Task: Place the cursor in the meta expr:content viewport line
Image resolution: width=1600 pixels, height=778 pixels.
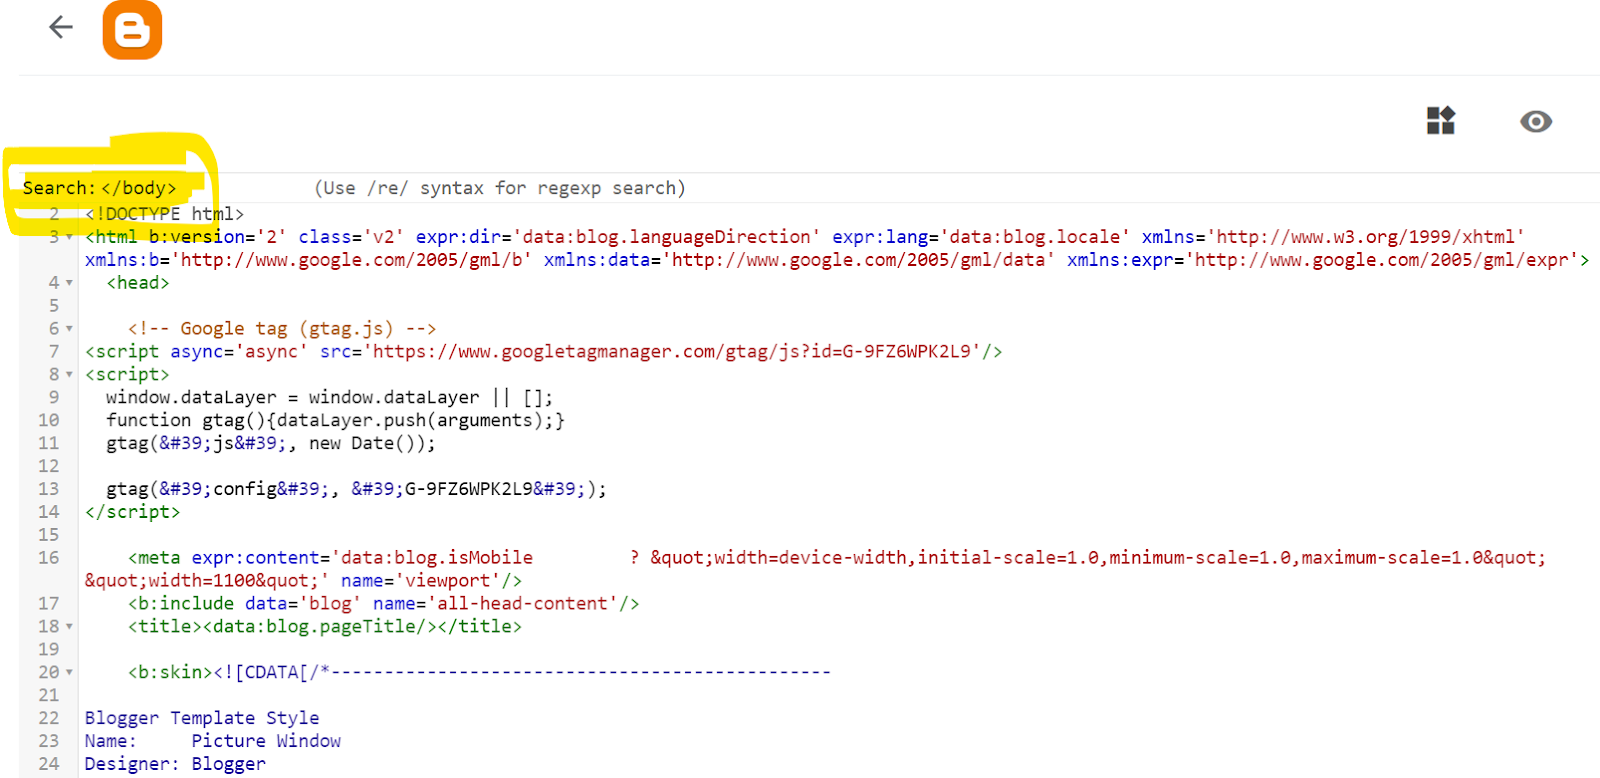Action: pos(836,558)
